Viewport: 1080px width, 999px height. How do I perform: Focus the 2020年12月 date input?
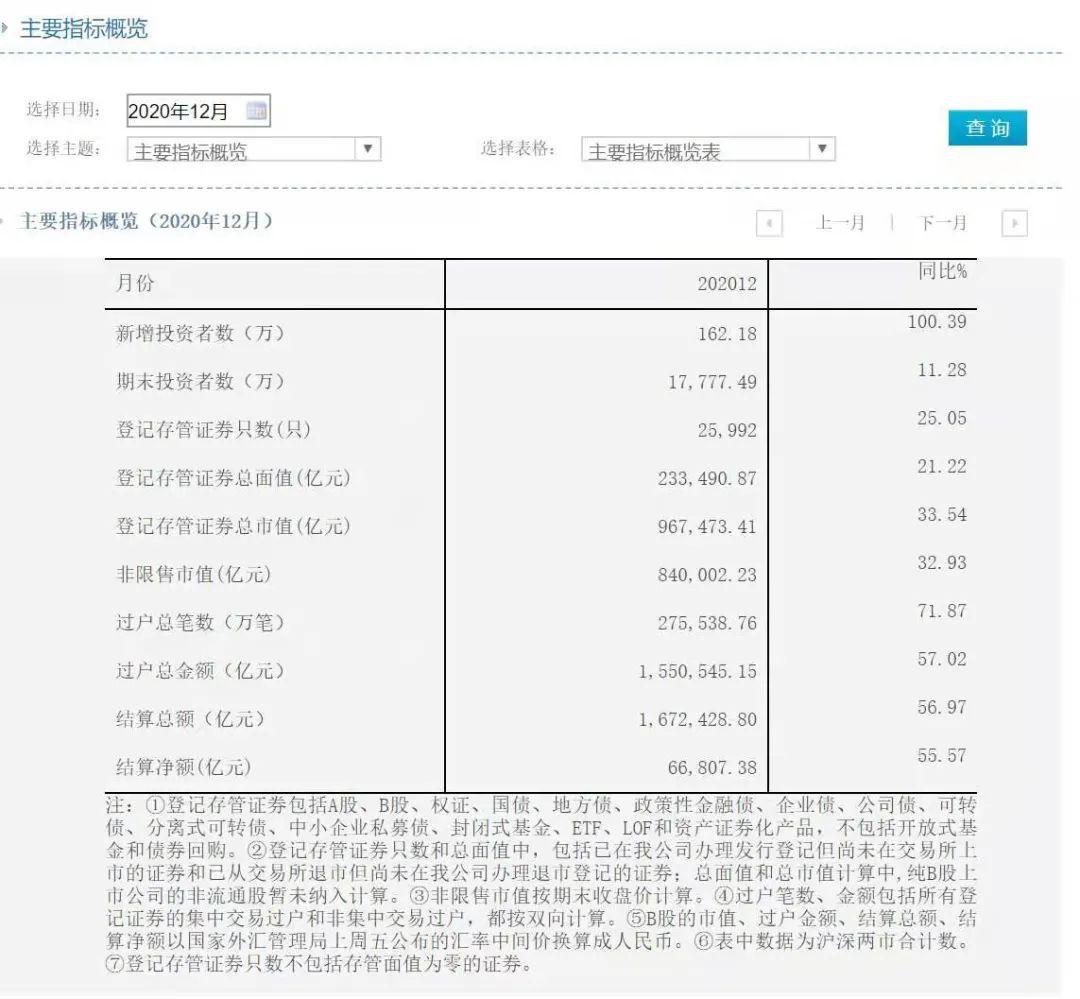[183, 111]
